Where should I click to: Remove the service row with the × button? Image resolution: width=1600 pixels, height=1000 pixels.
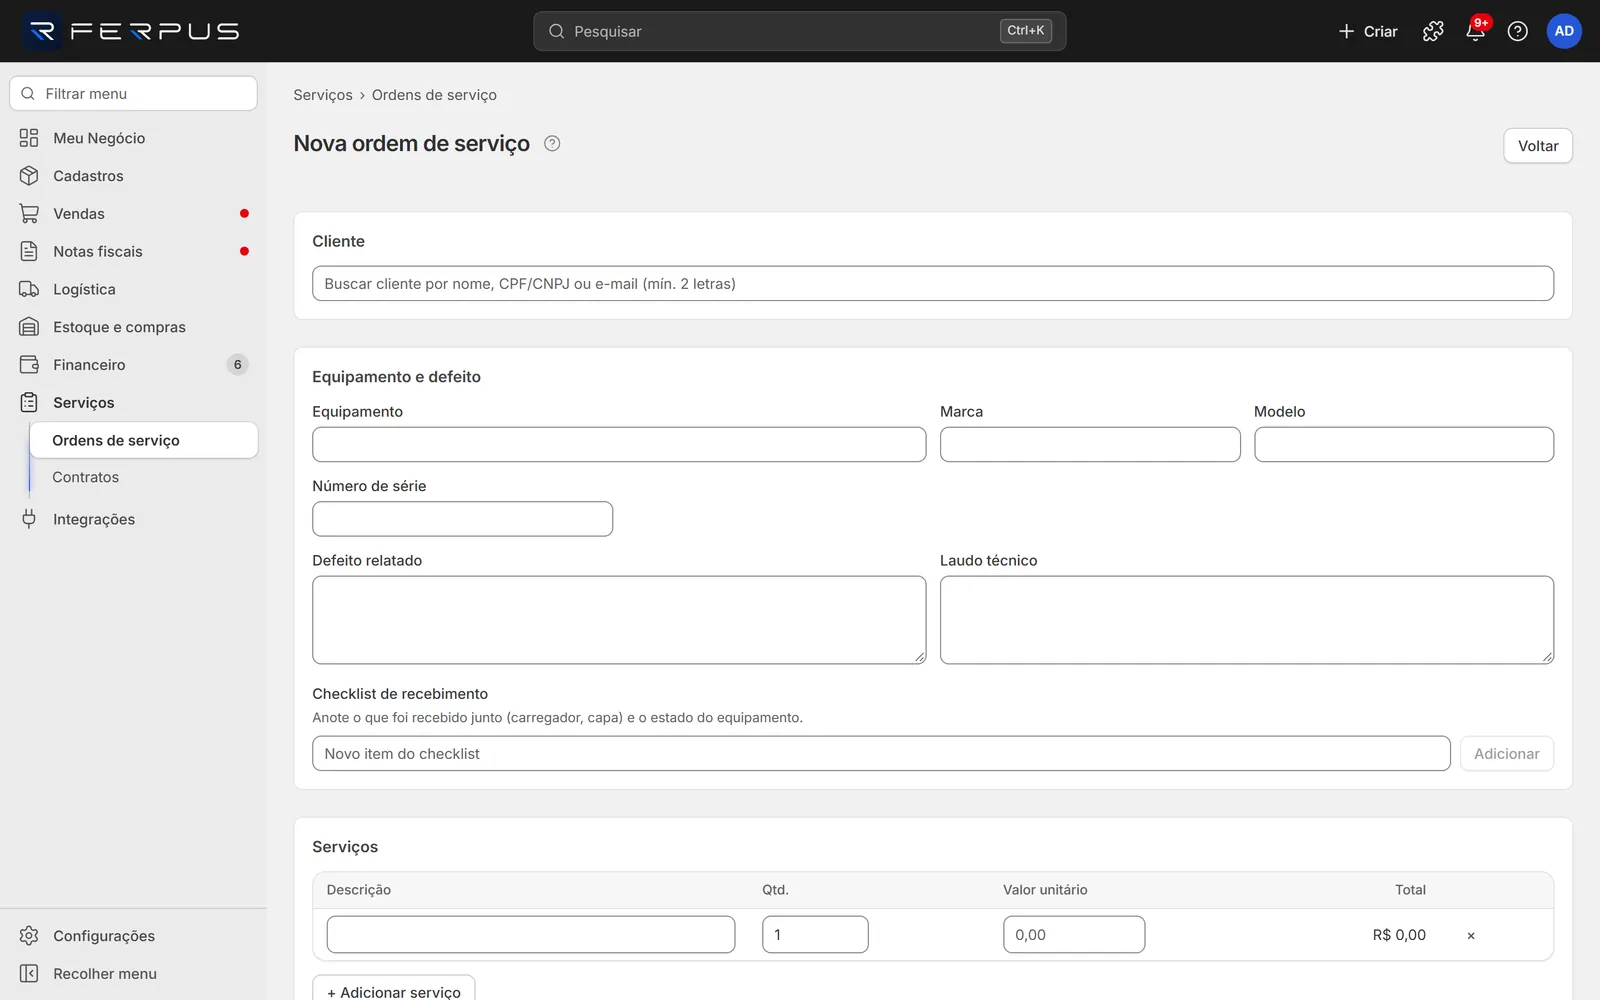pyautogui.click(x=1471, y=936)
